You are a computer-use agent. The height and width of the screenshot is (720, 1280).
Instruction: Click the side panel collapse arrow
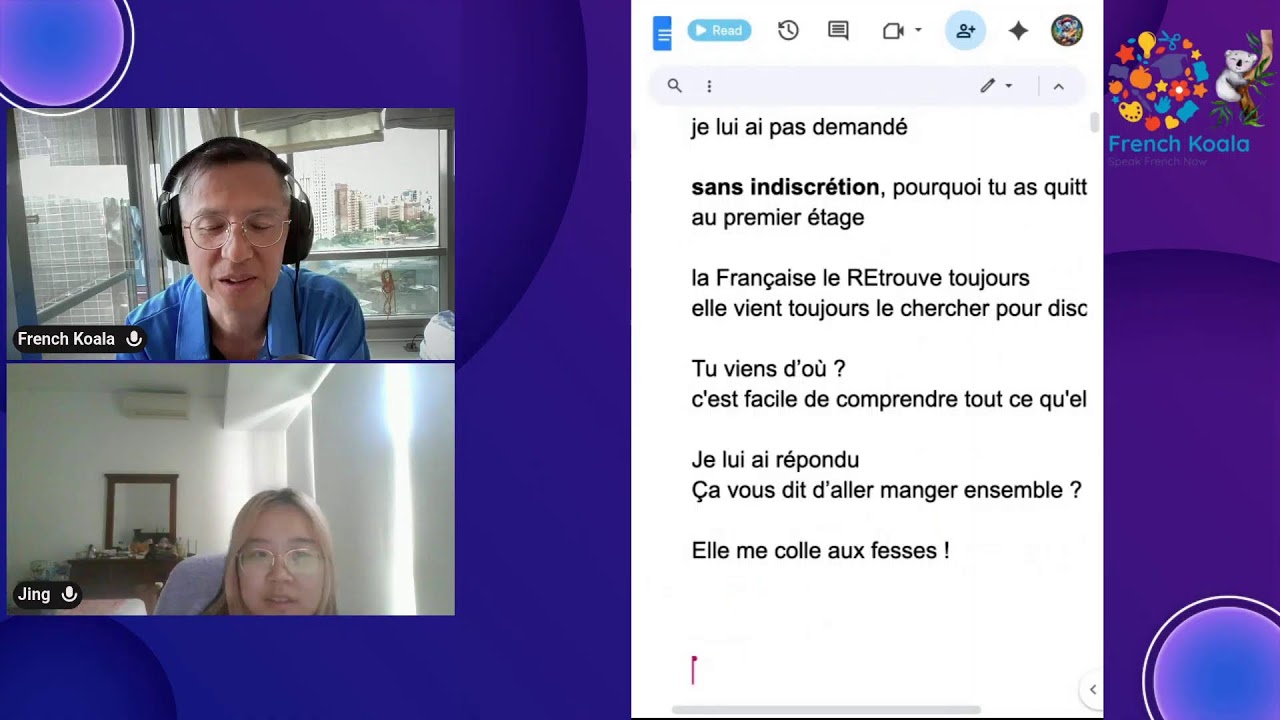1092,689
